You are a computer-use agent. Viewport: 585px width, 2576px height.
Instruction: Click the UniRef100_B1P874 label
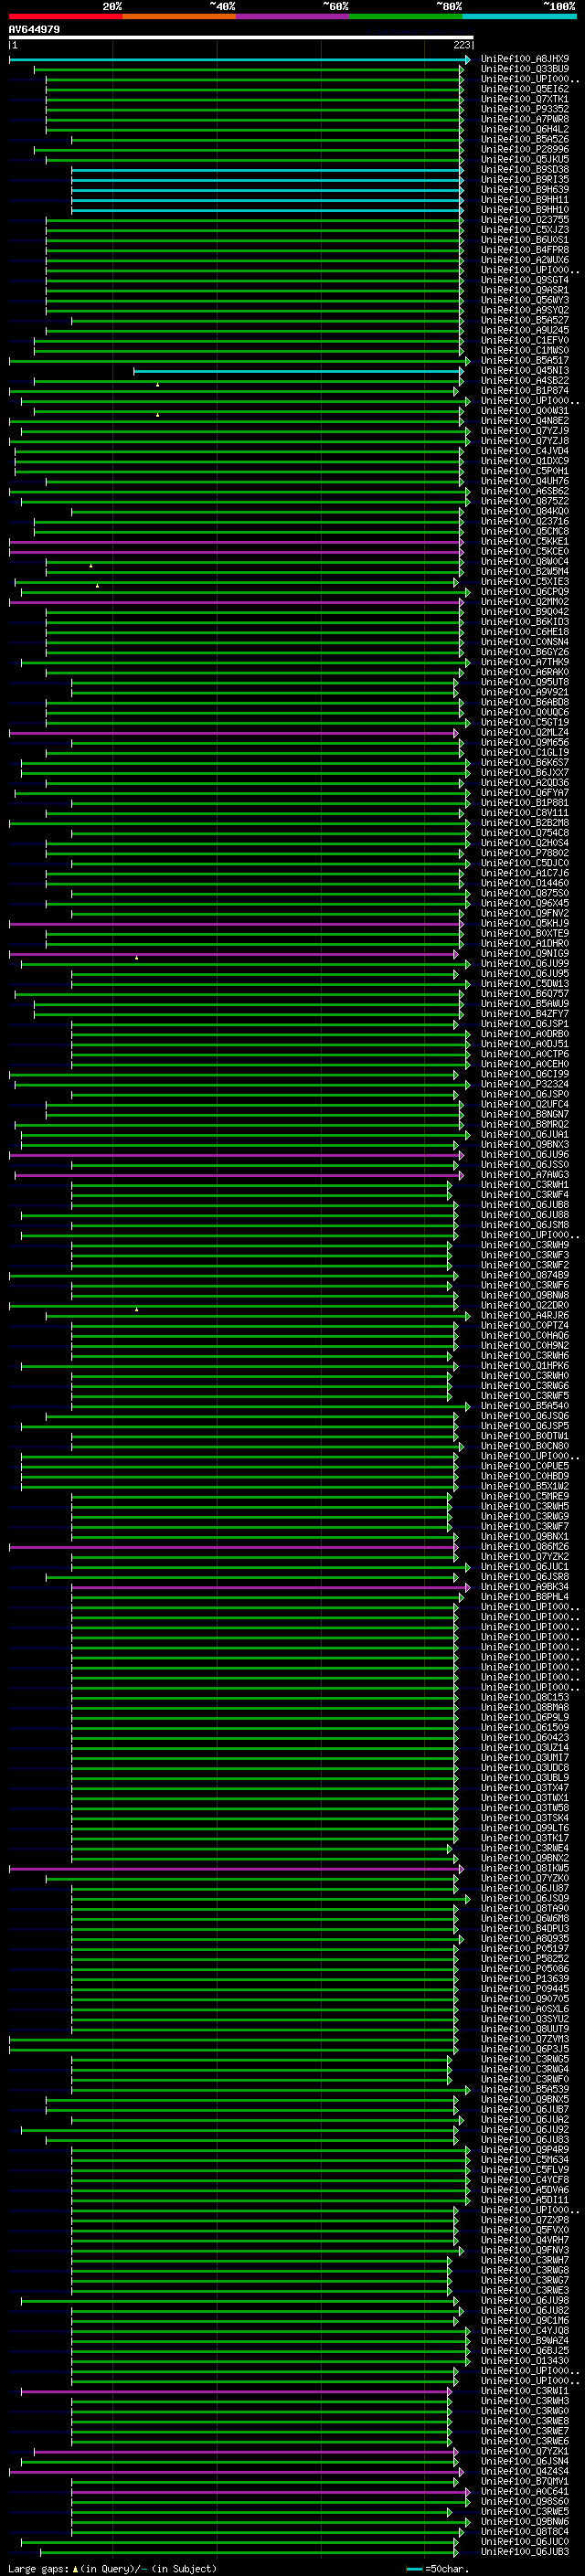pyautogui.click(x=525, y=391)
